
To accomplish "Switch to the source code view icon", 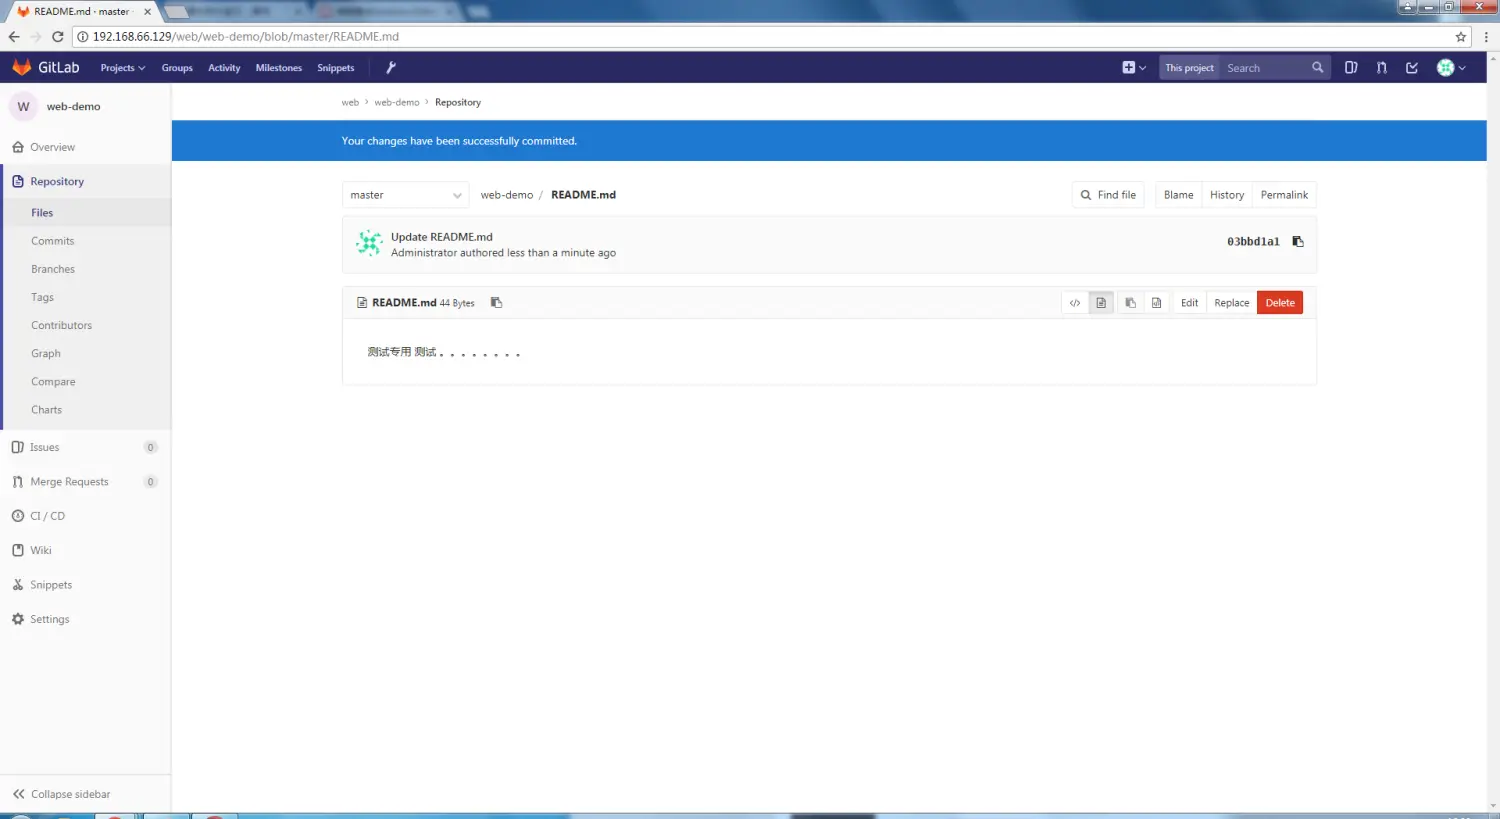I will (1075, 303).
